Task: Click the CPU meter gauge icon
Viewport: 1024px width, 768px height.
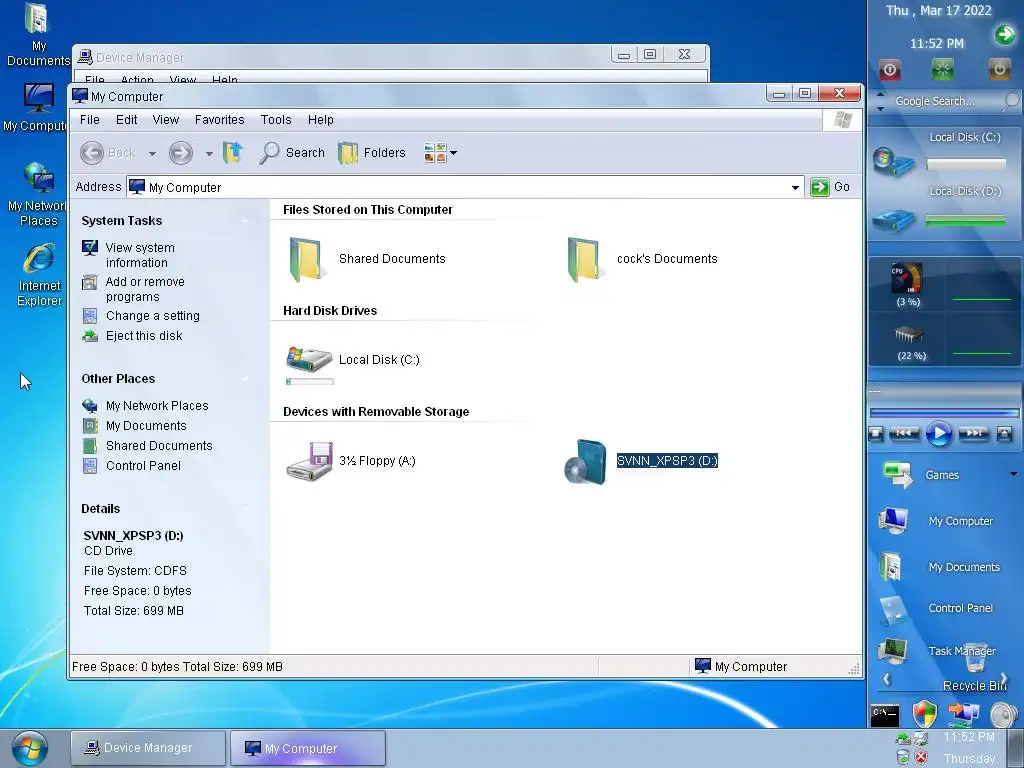Action: pyautogui.click(x=907, y=278)
